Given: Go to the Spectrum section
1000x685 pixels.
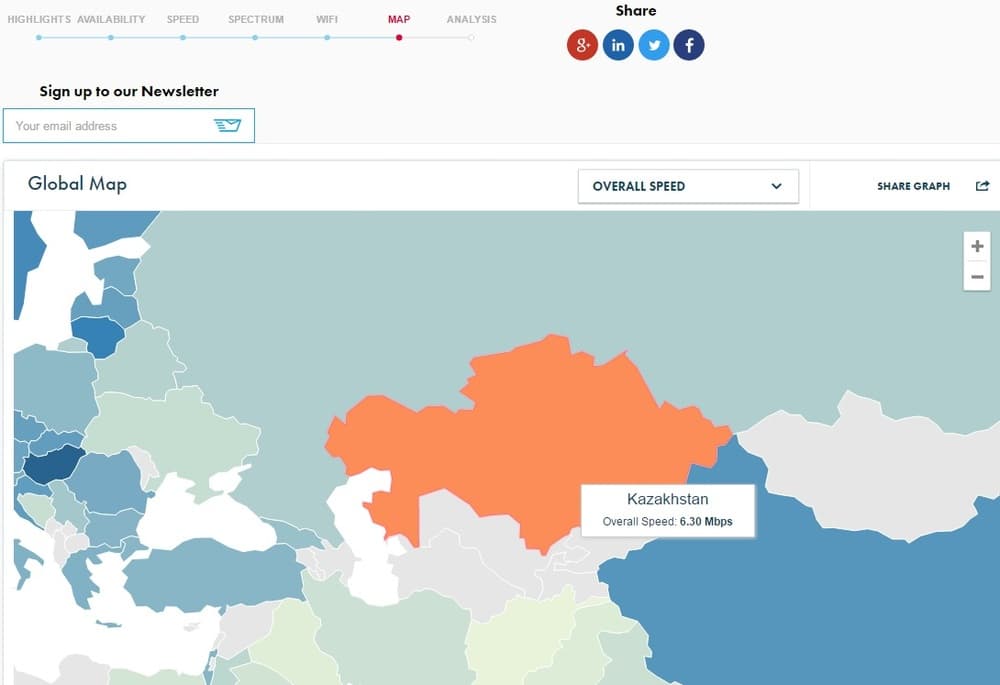Looking at the screenshot, I should 256,19.
